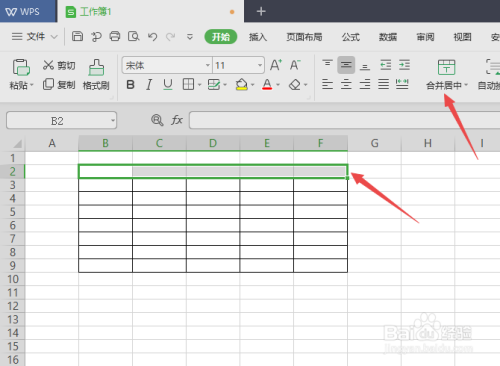This screenshot has height=366, width=500.
Task: Toggle vertical middle alignment
Action: tap(346, 65)
